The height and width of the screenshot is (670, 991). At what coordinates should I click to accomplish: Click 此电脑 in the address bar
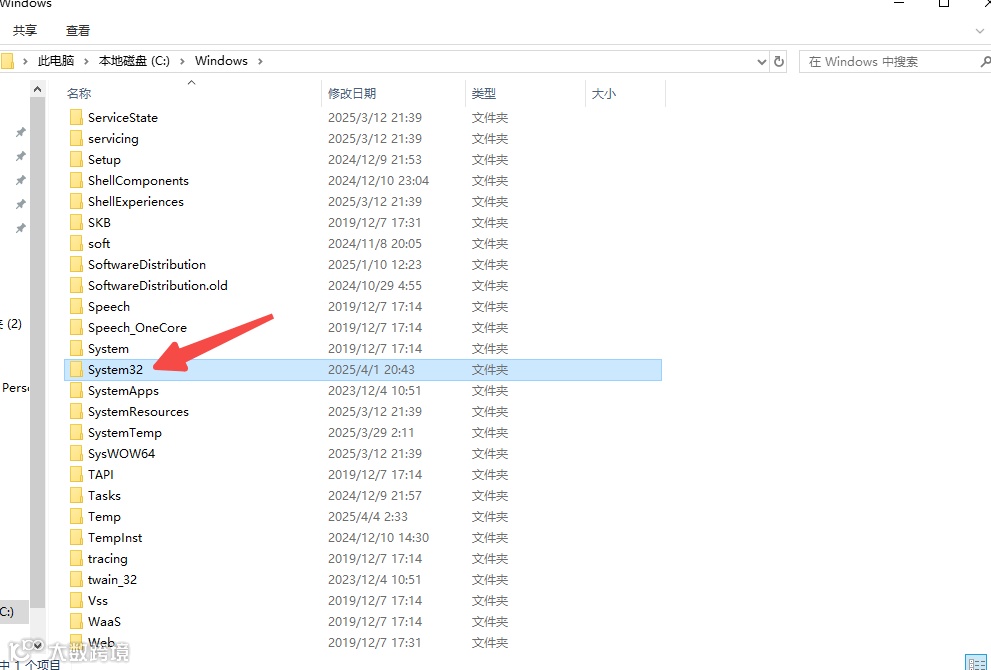(56, 61)
